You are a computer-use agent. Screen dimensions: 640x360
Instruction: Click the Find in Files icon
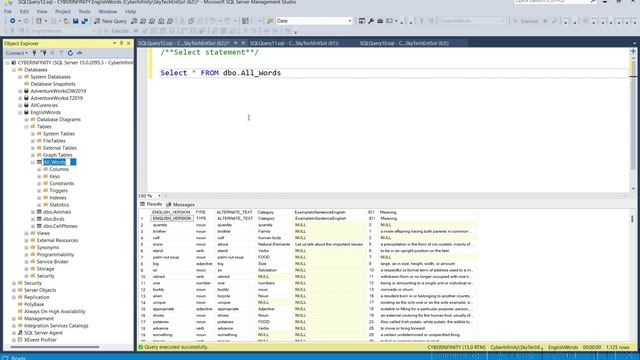270,21
